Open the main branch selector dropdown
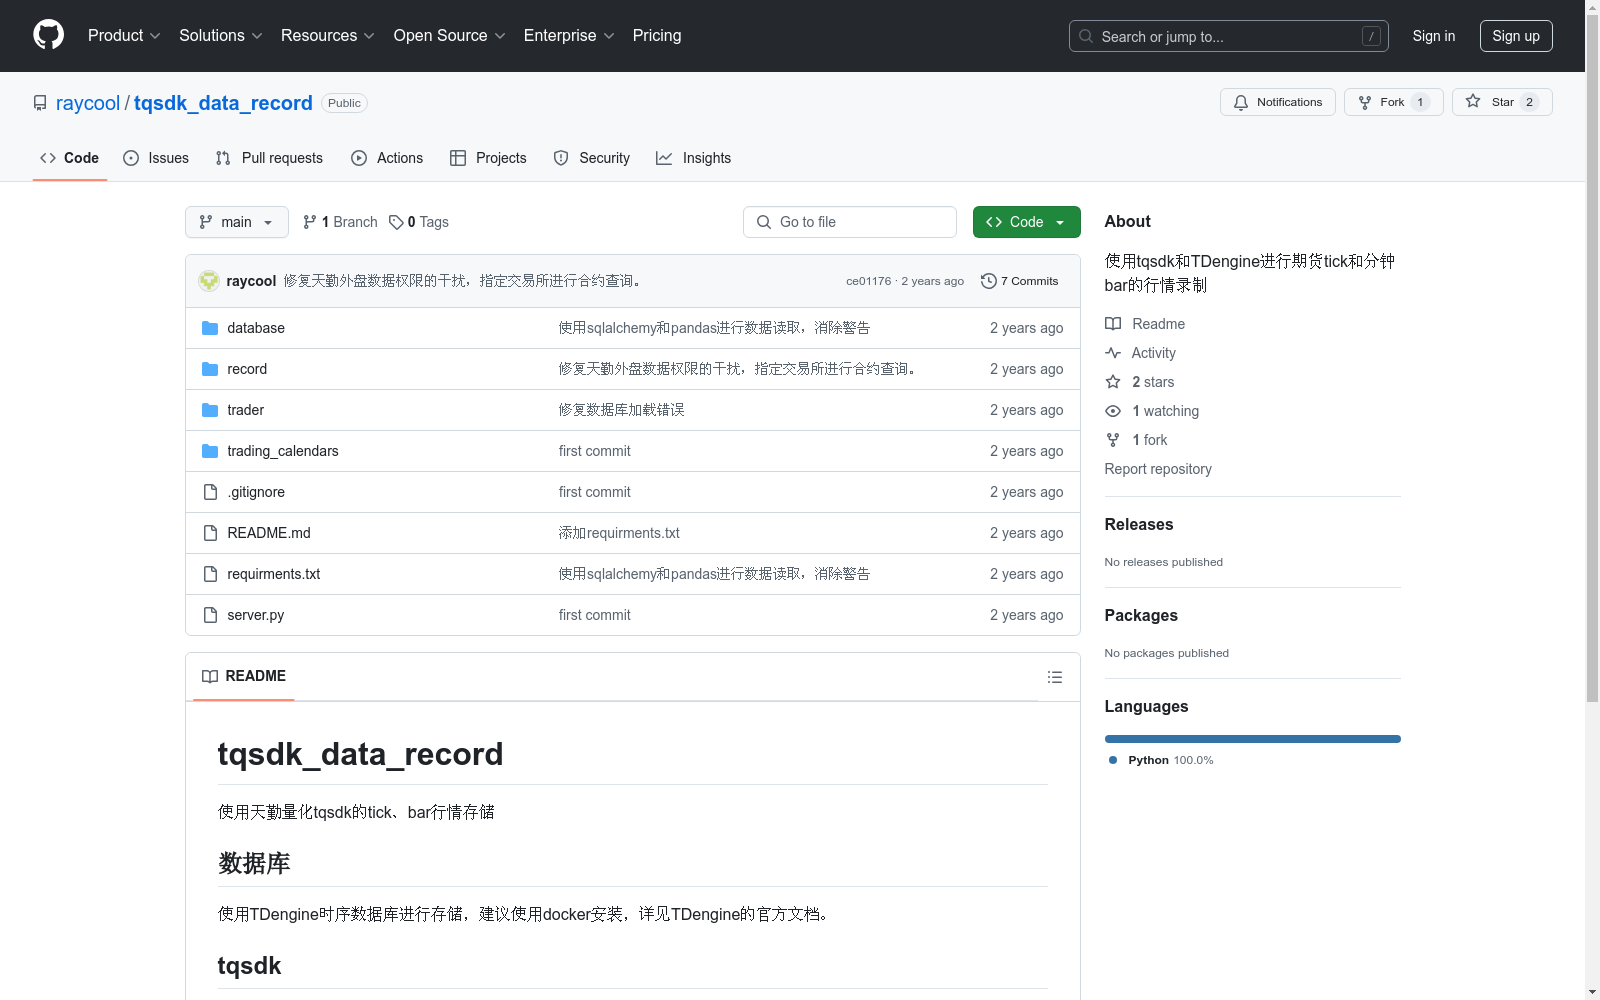1600x1000 pixels. pos(237,222)
